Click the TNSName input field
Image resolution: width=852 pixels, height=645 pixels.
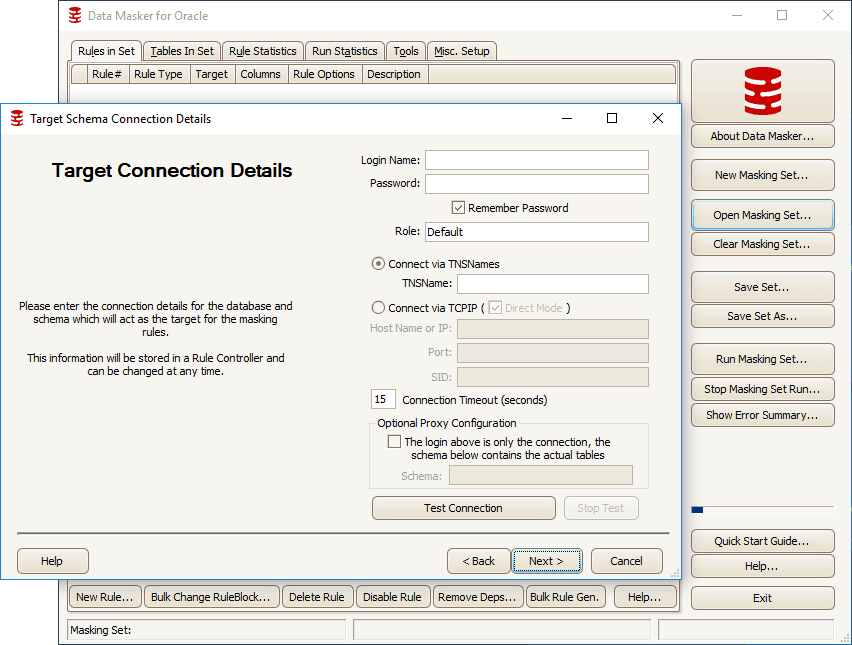553,284
